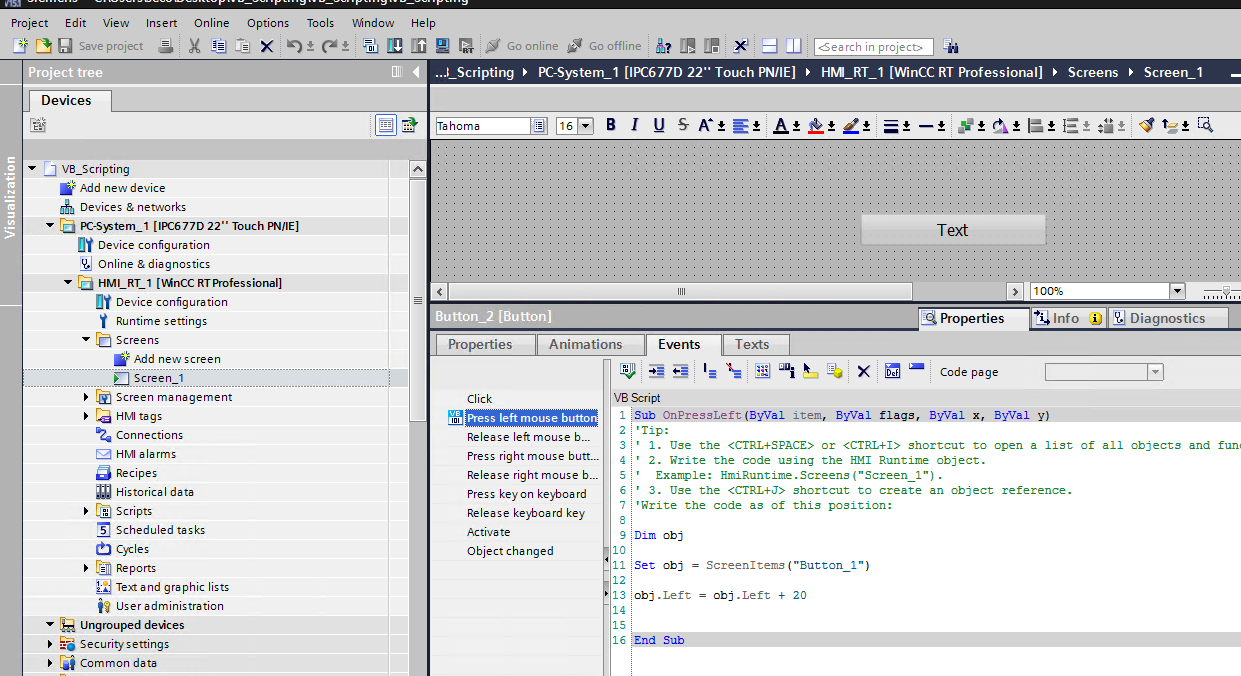This screenshot has width=1241, height=676.
Task: Apply Strikethrough formatting
Action: click(x=683, y=125)
